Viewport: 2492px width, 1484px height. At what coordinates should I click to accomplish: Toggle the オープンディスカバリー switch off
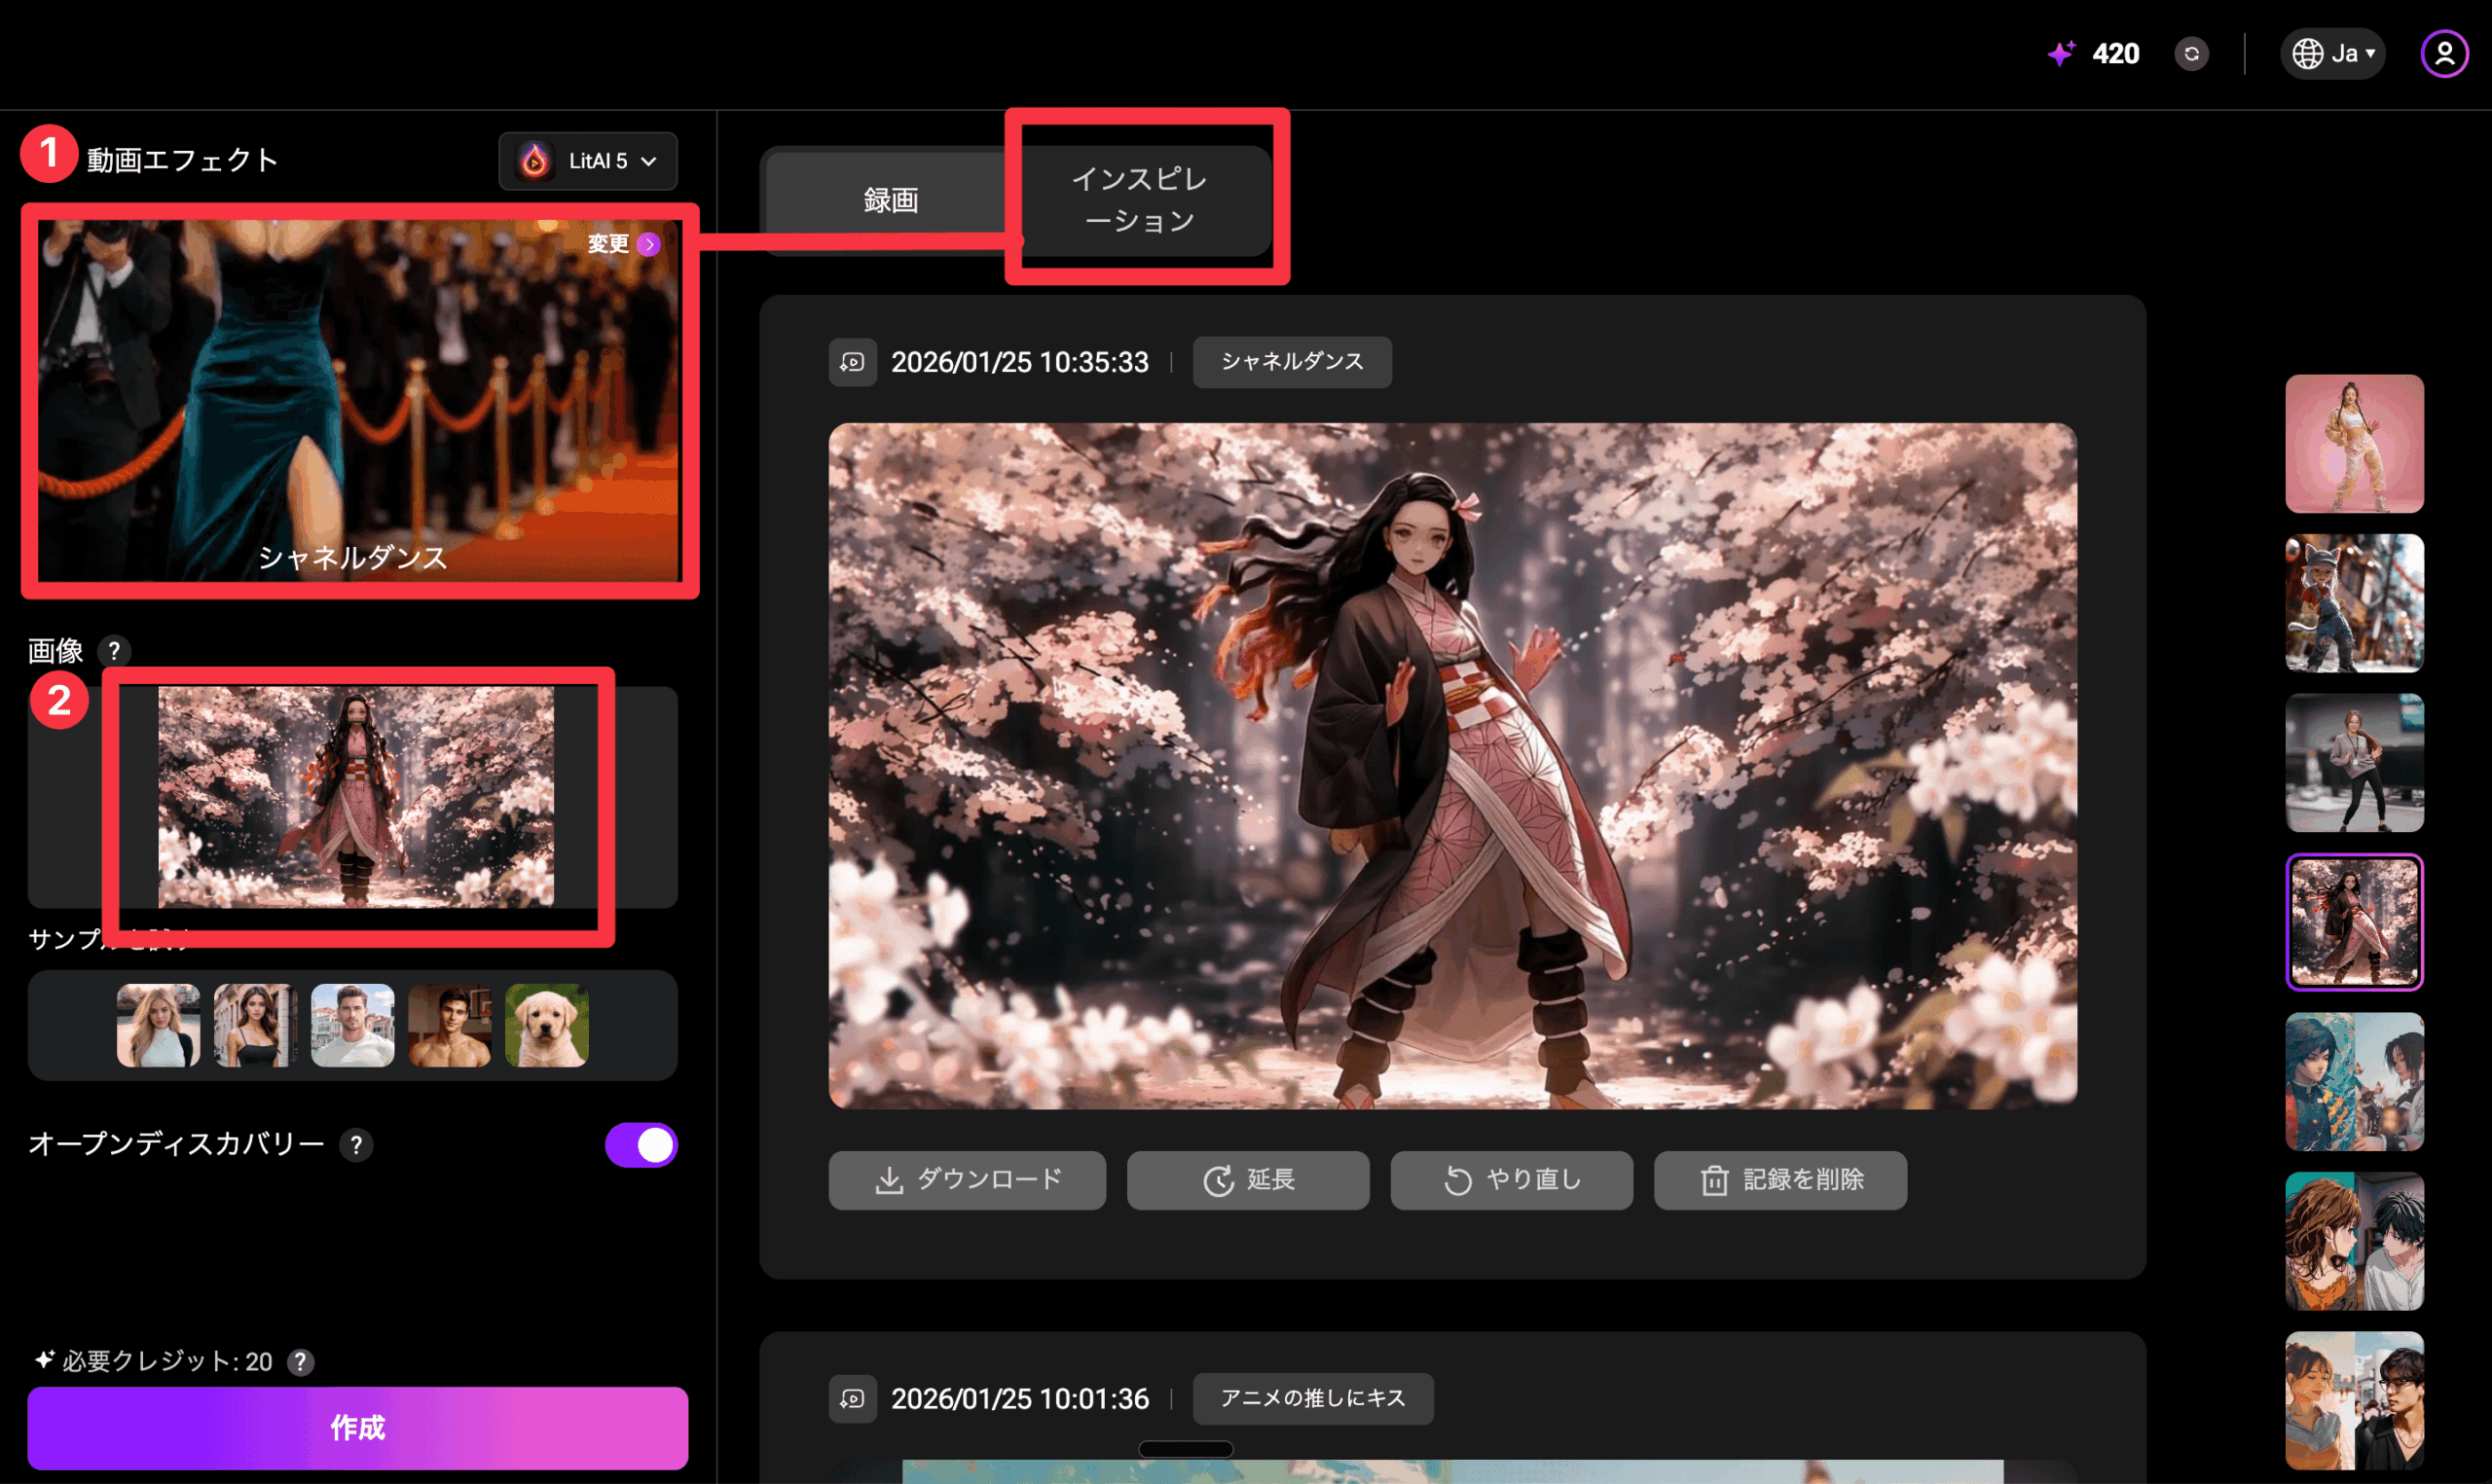click(x=641, y=1145)
